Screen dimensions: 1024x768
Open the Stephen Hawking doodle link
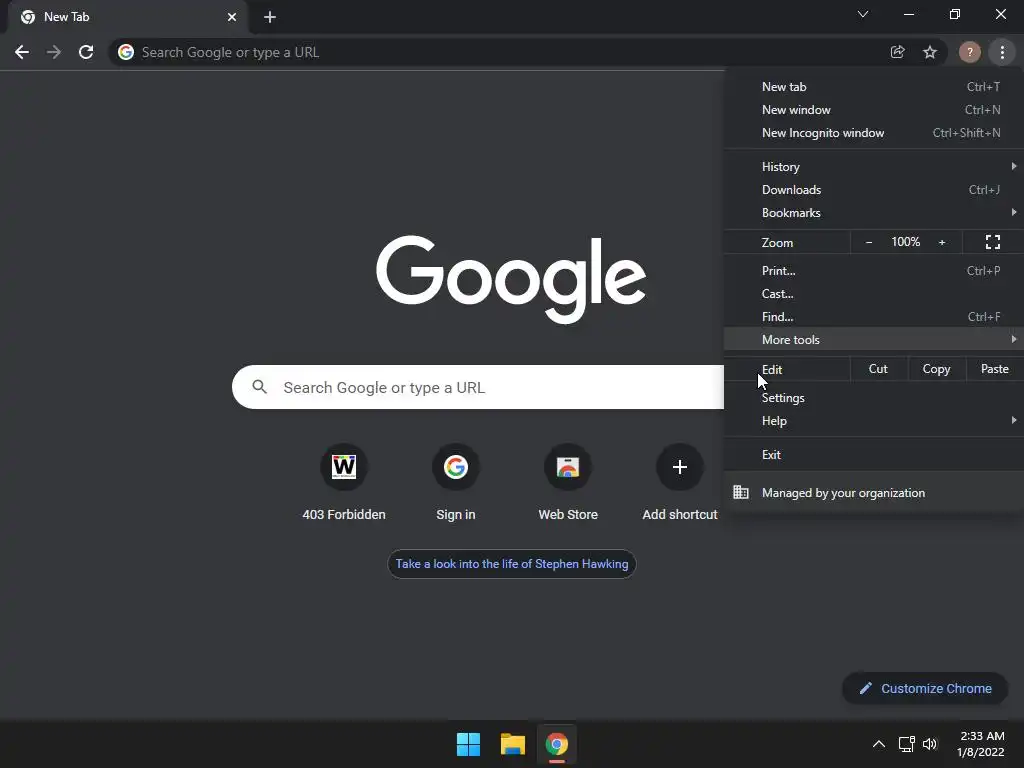(x=511, y=564)
